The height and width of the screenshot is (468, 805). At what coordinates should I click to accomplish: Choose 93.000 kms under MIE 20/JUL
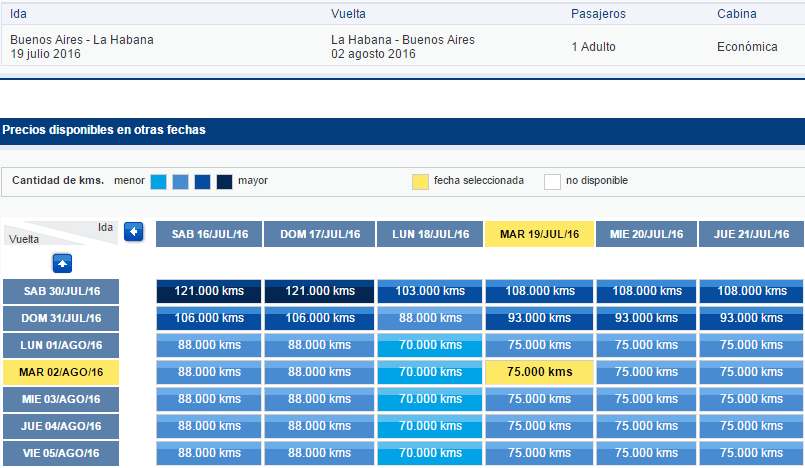pyautogui.click(x=646, y=318)
